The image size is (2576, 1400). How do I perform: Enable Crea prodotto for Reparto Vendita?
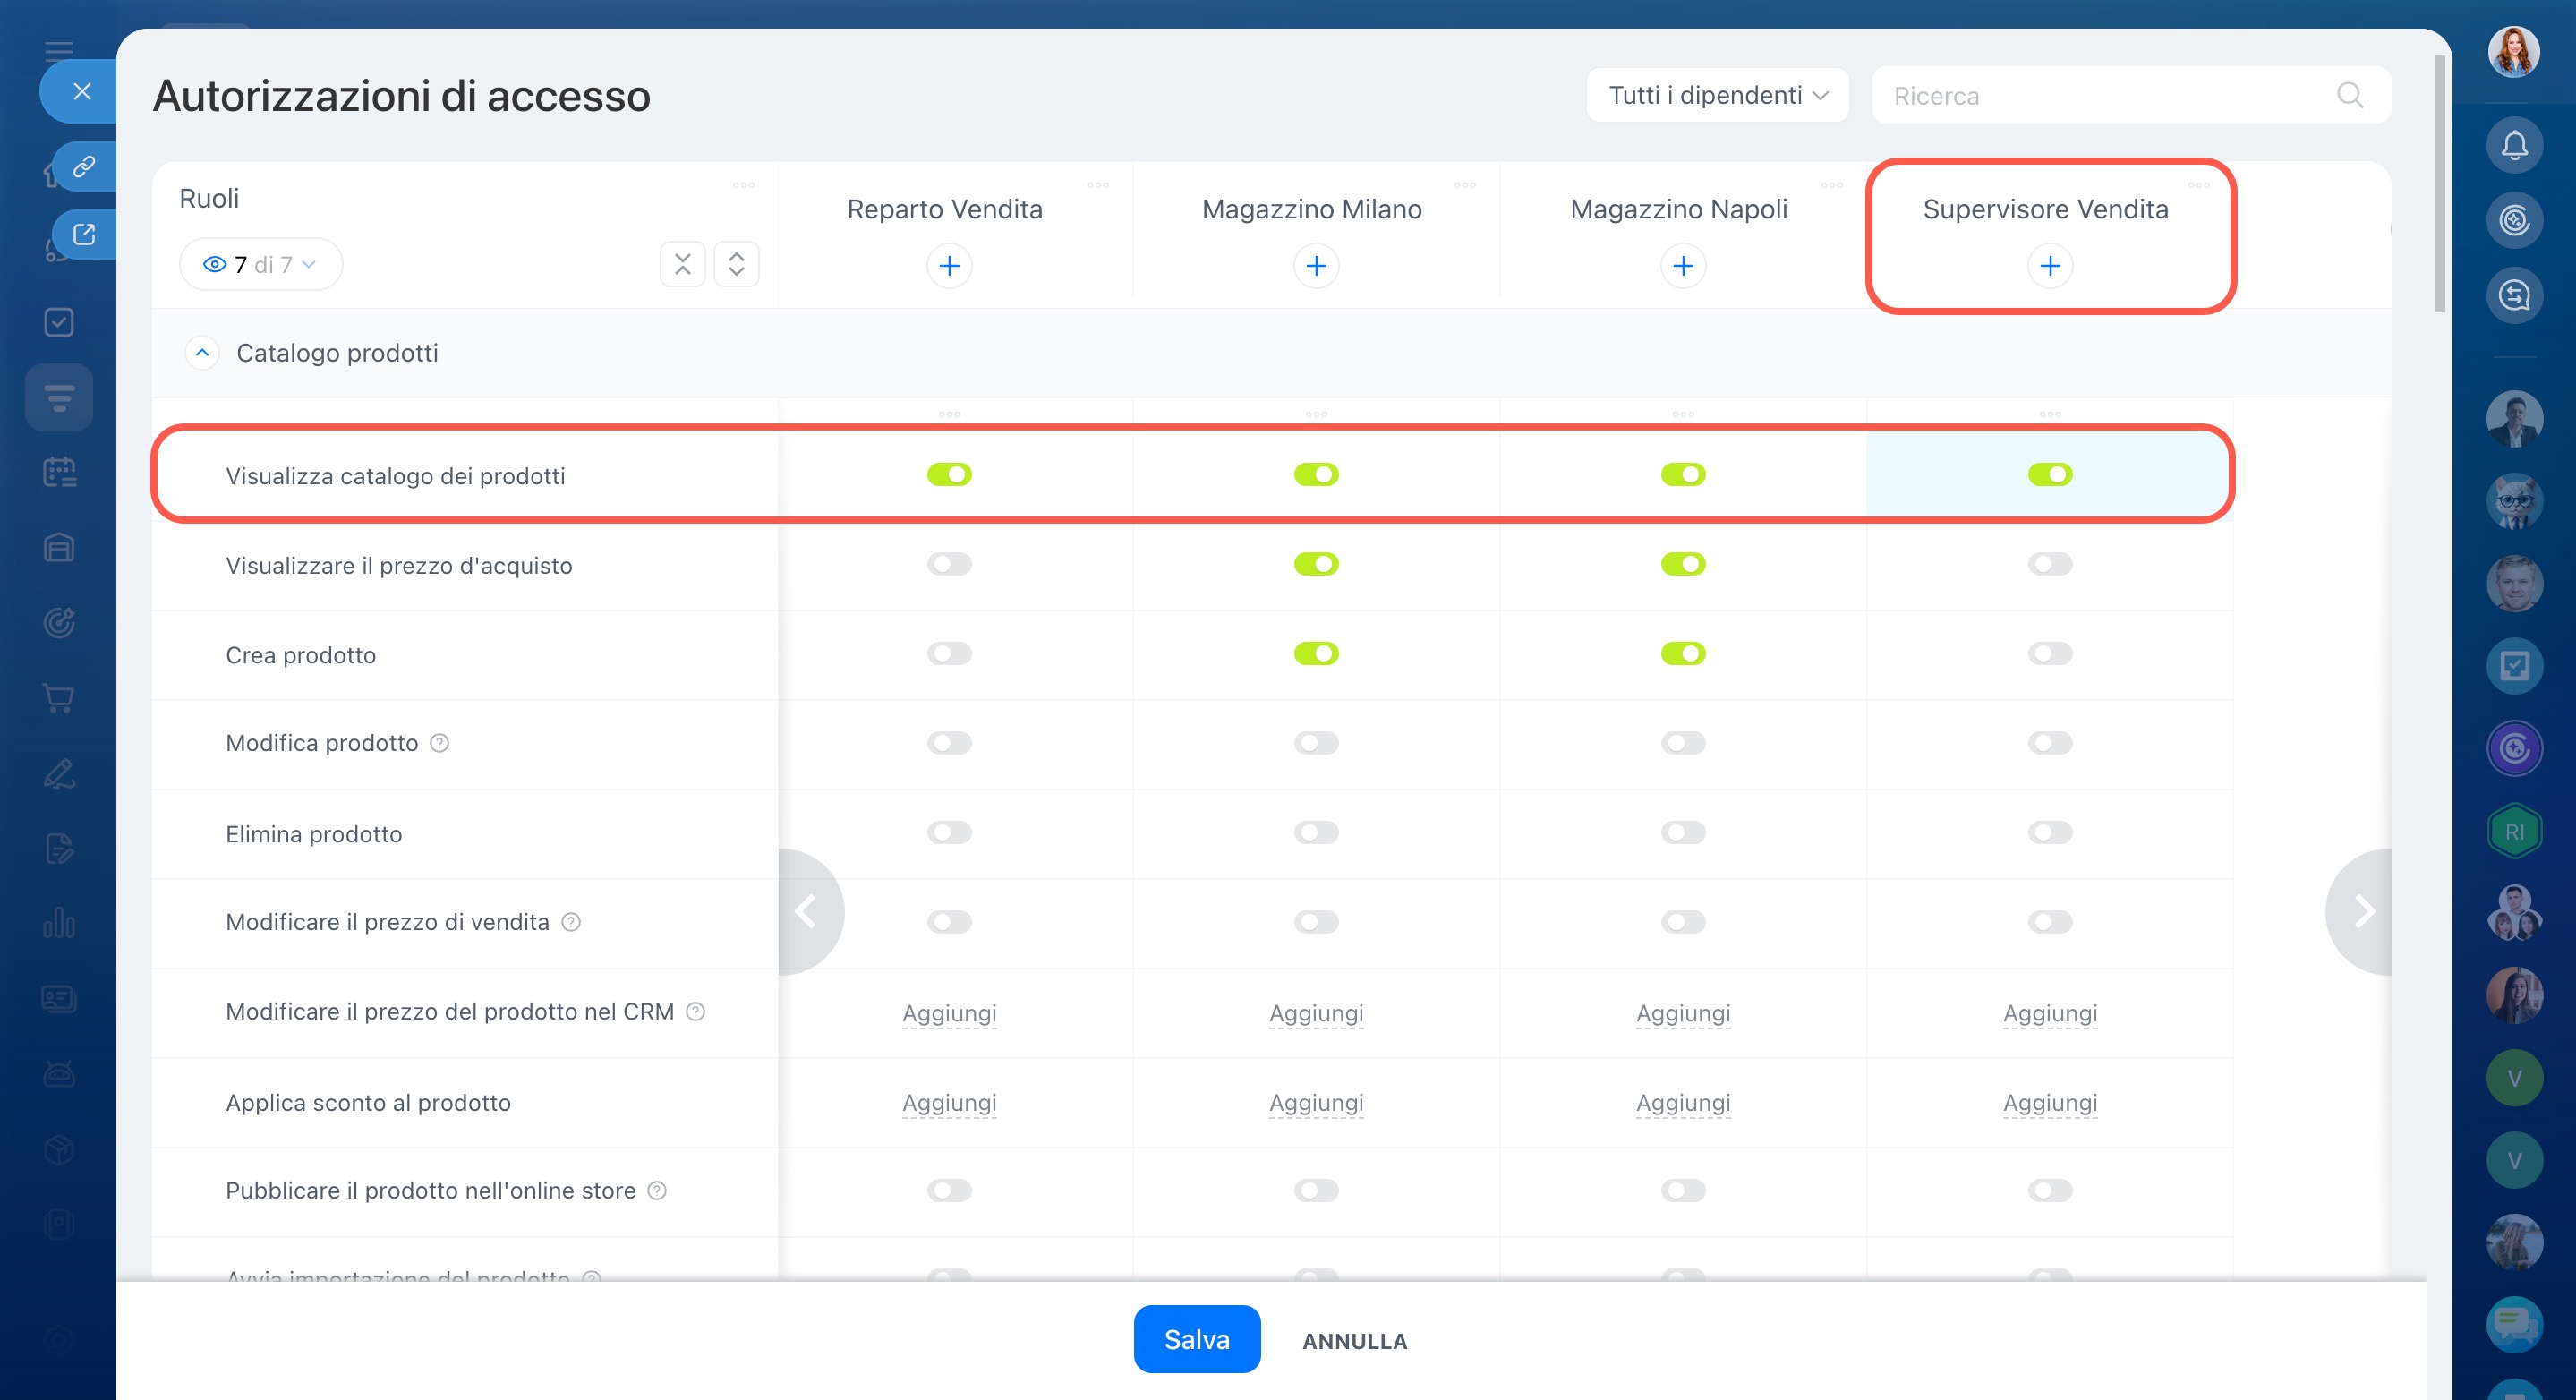click(x=948, y=654)
